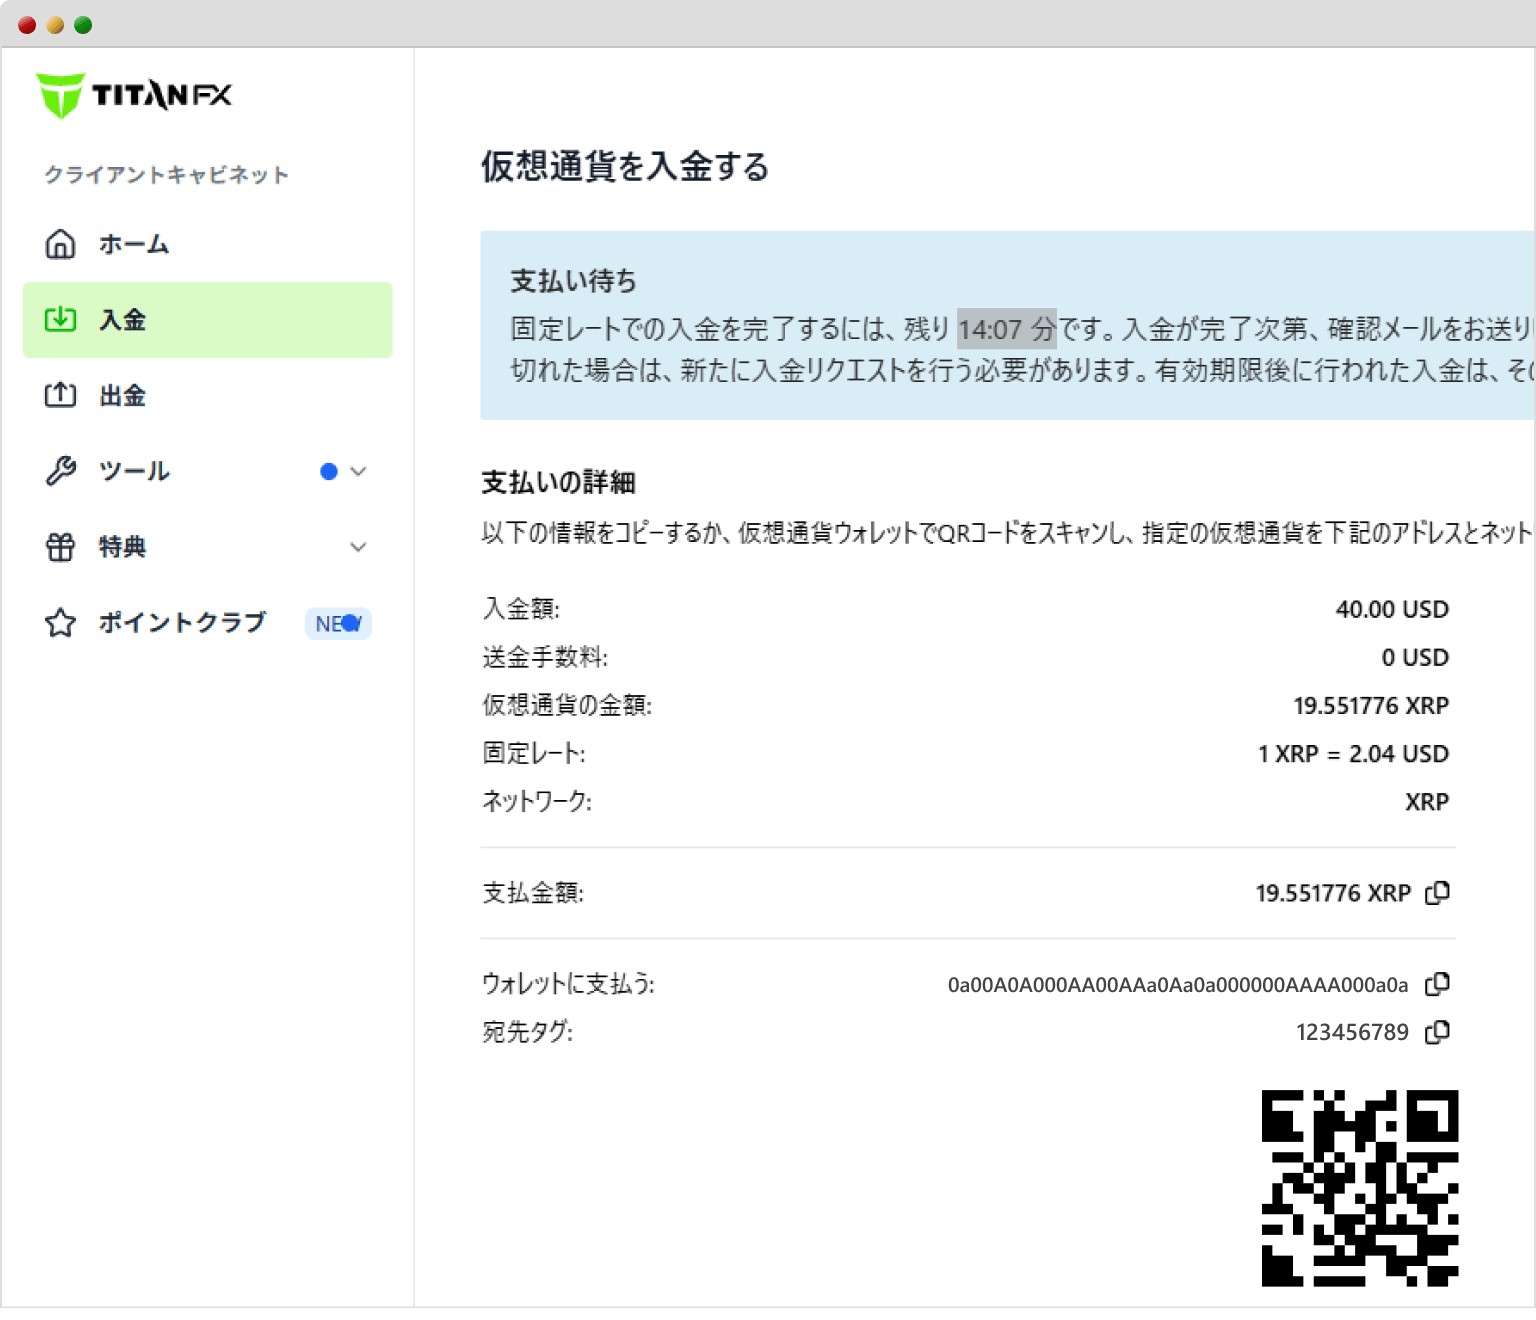Select the gift icon for 特典
The width and height of the screenshot is (1536, 1320).
click(61, 547)
